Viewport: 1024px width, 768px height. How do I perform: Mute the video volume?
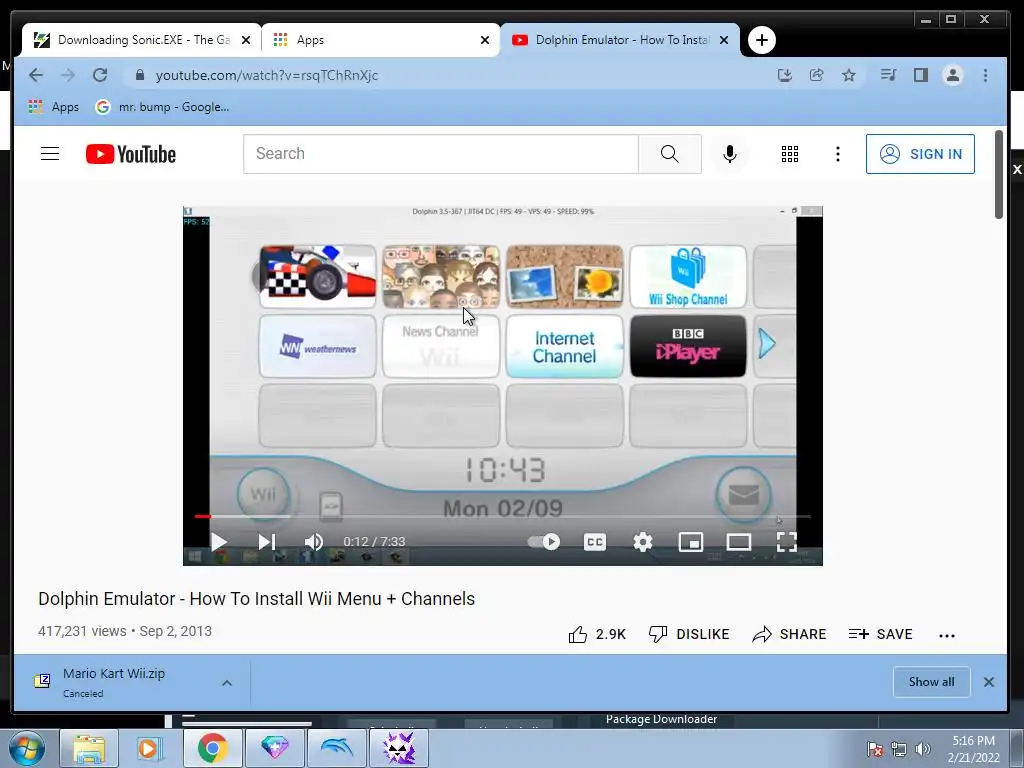[x=313, y=541]
